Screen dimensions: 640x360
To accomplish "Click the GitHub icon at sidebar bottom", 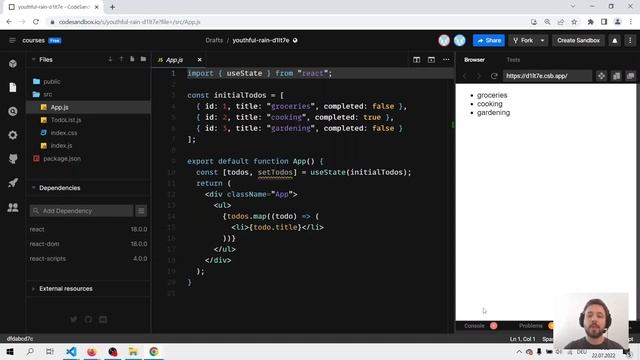I will (88, 319).
